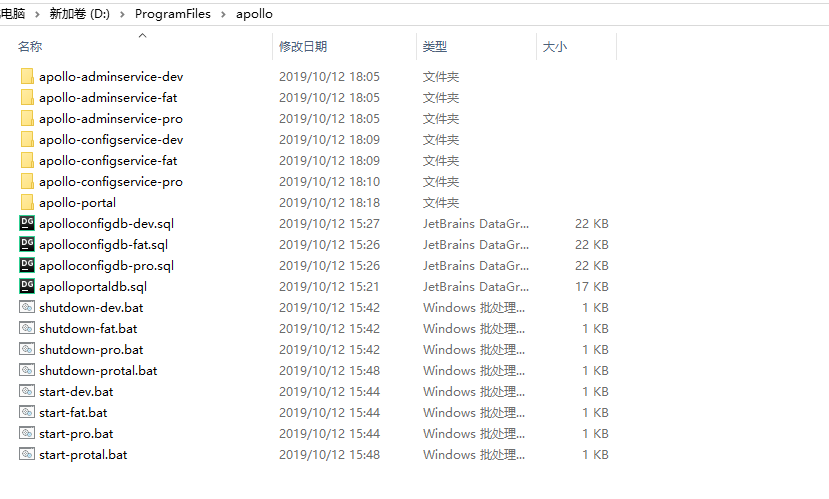829x499 pixels.
Task: Expand chevron after 新加卷 (D:) breadcrumb
Action: (122, 14)
